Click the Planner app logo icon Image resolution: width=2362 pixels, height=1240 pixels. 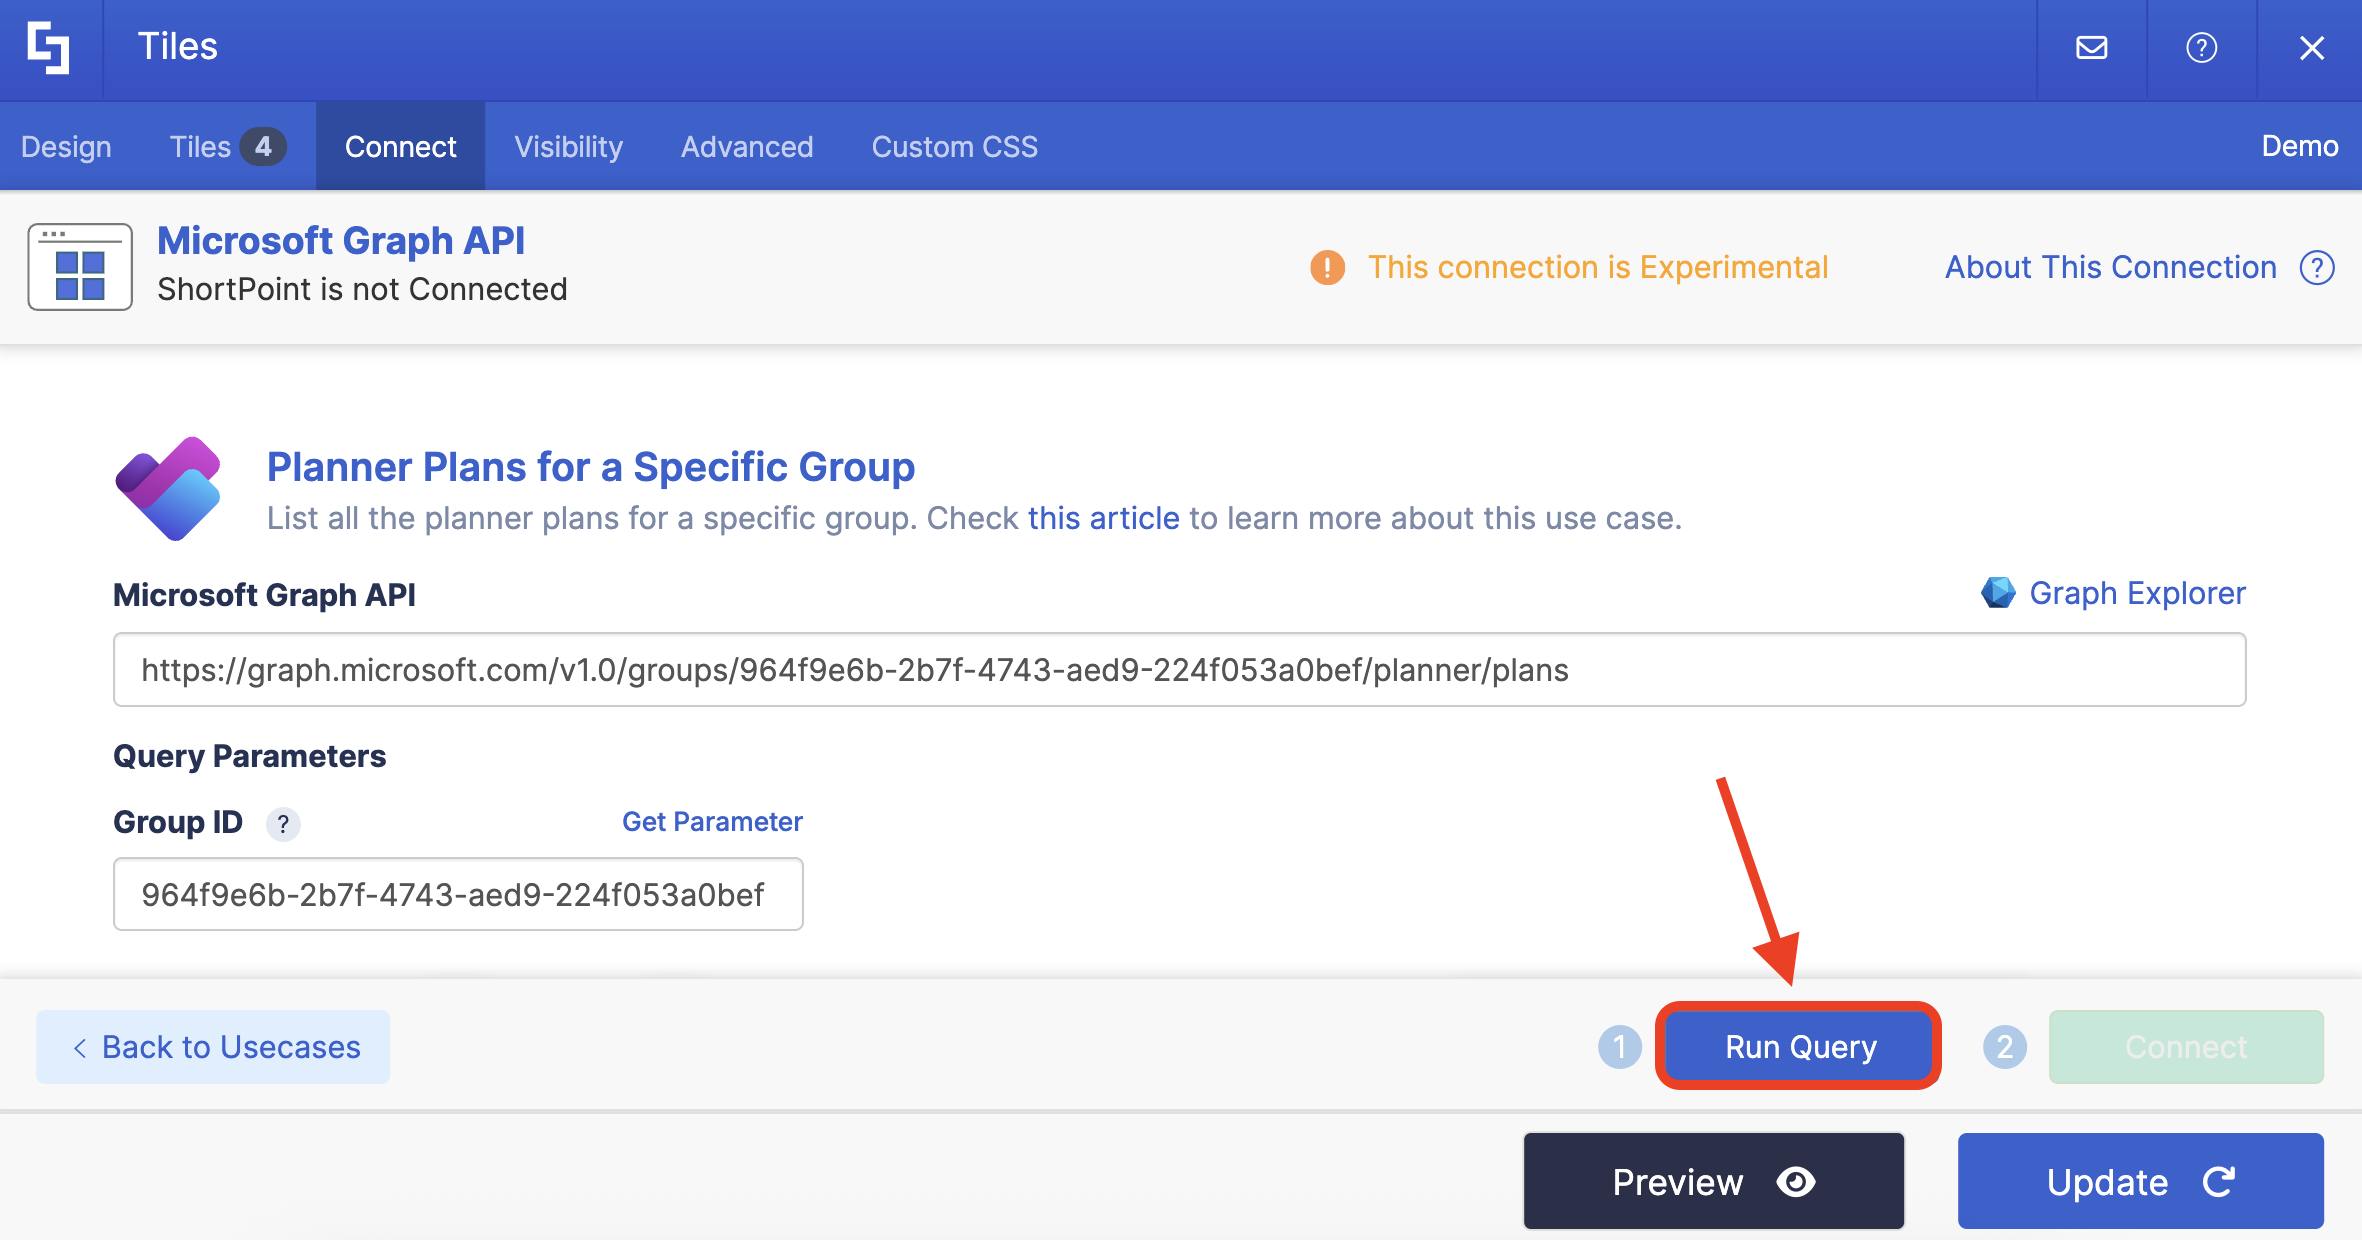[168, 489]
